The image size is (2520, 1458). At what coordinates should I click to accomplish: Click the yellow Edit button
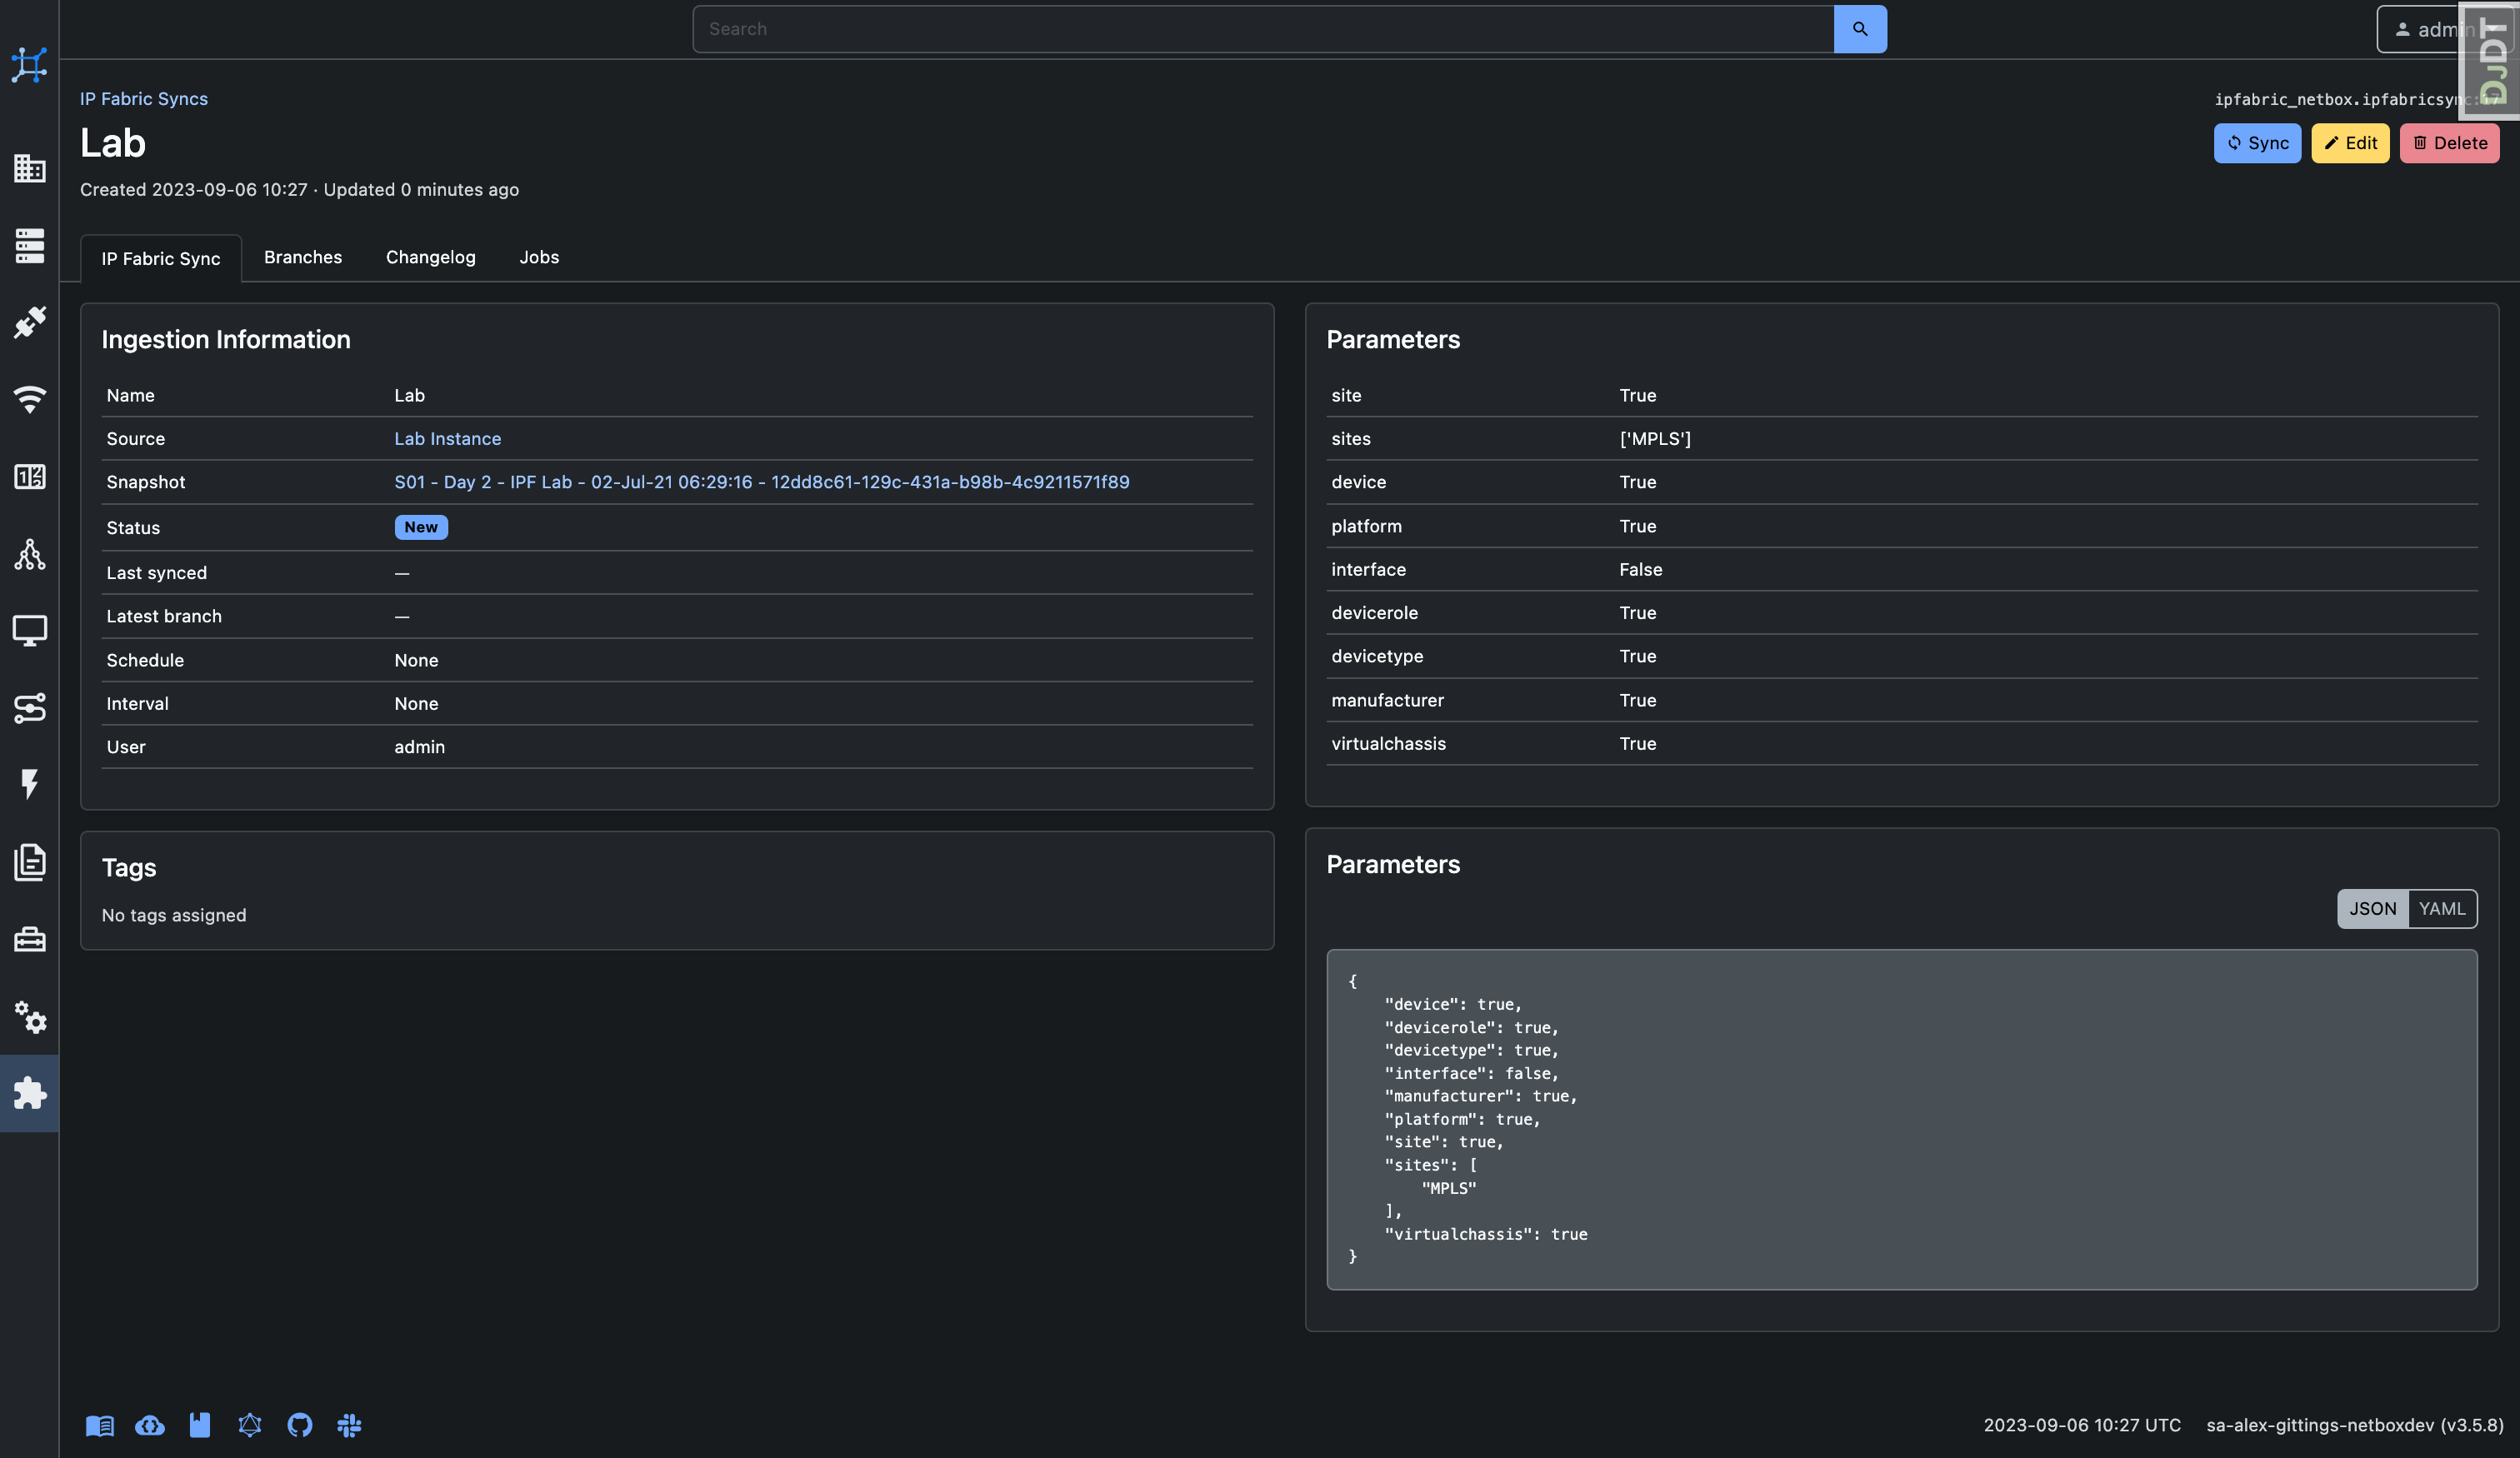pos(2350,143)
